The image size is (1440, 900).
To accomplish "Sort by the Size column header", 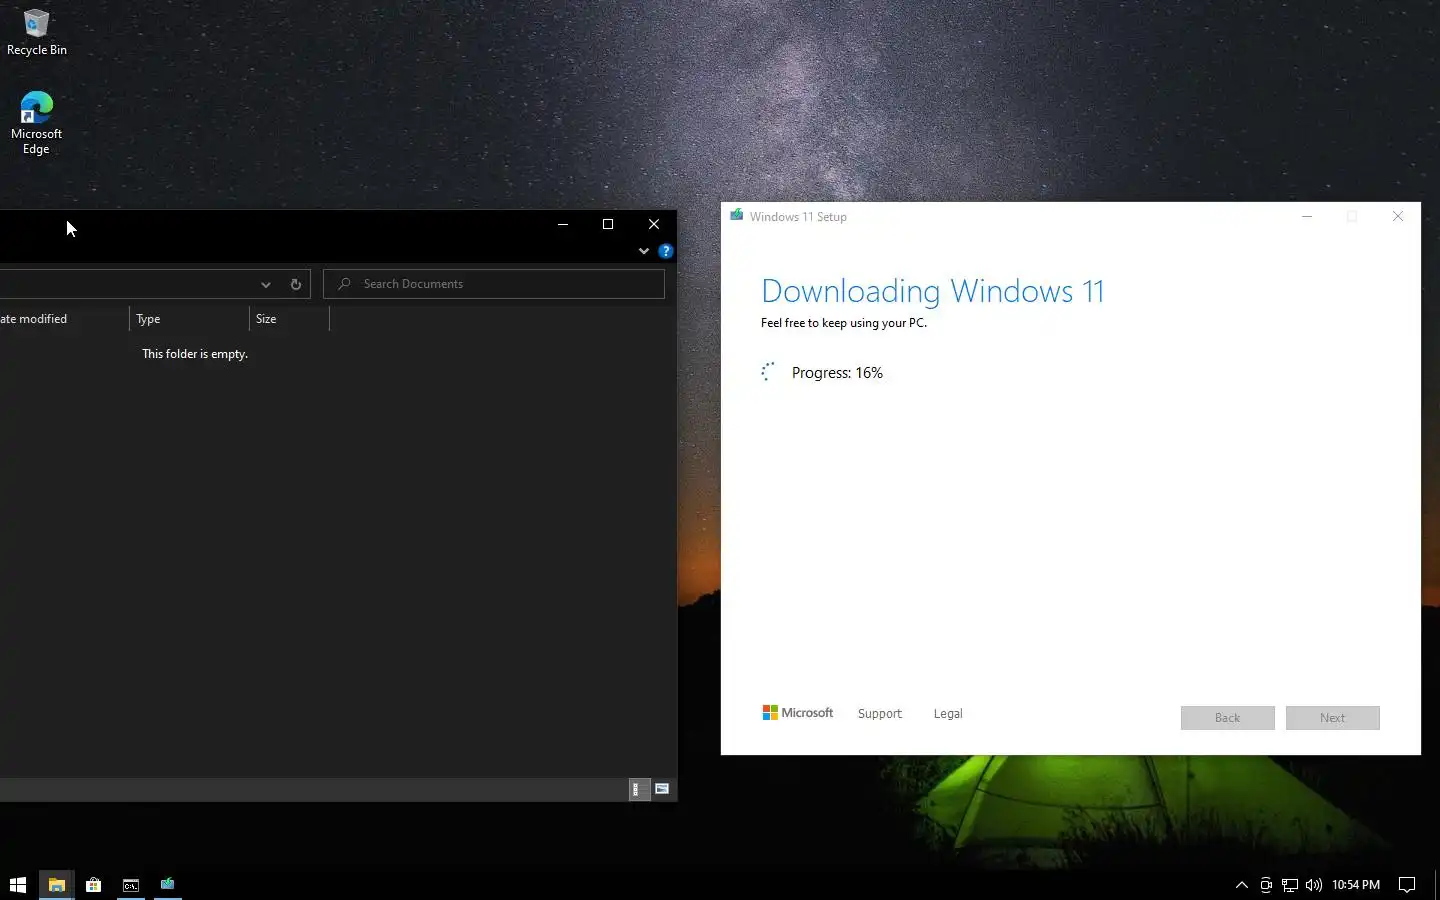I will tap(289, 319).
